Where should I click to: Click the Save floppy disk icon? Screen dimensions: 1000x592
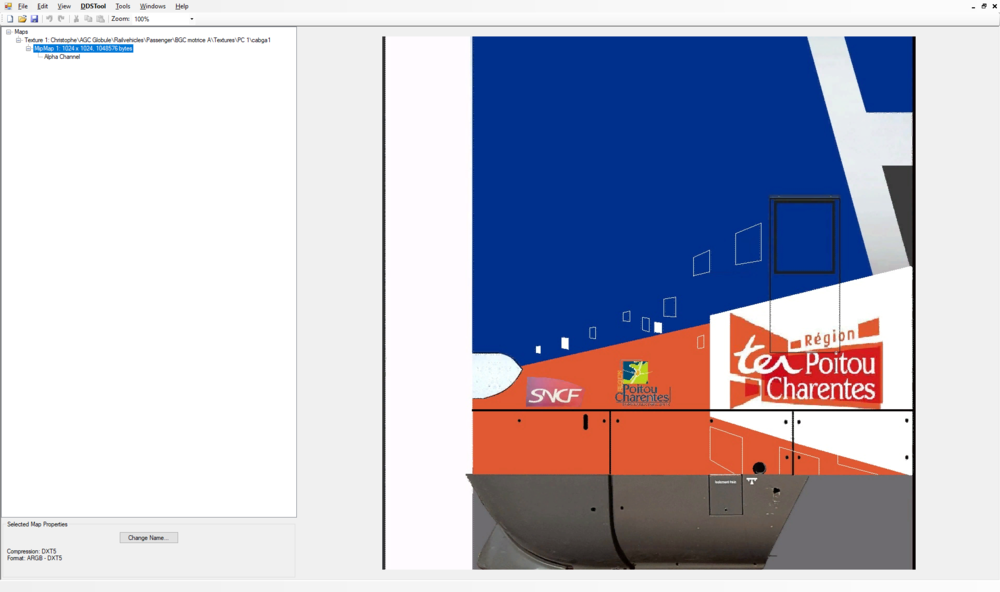pos(34,19)
